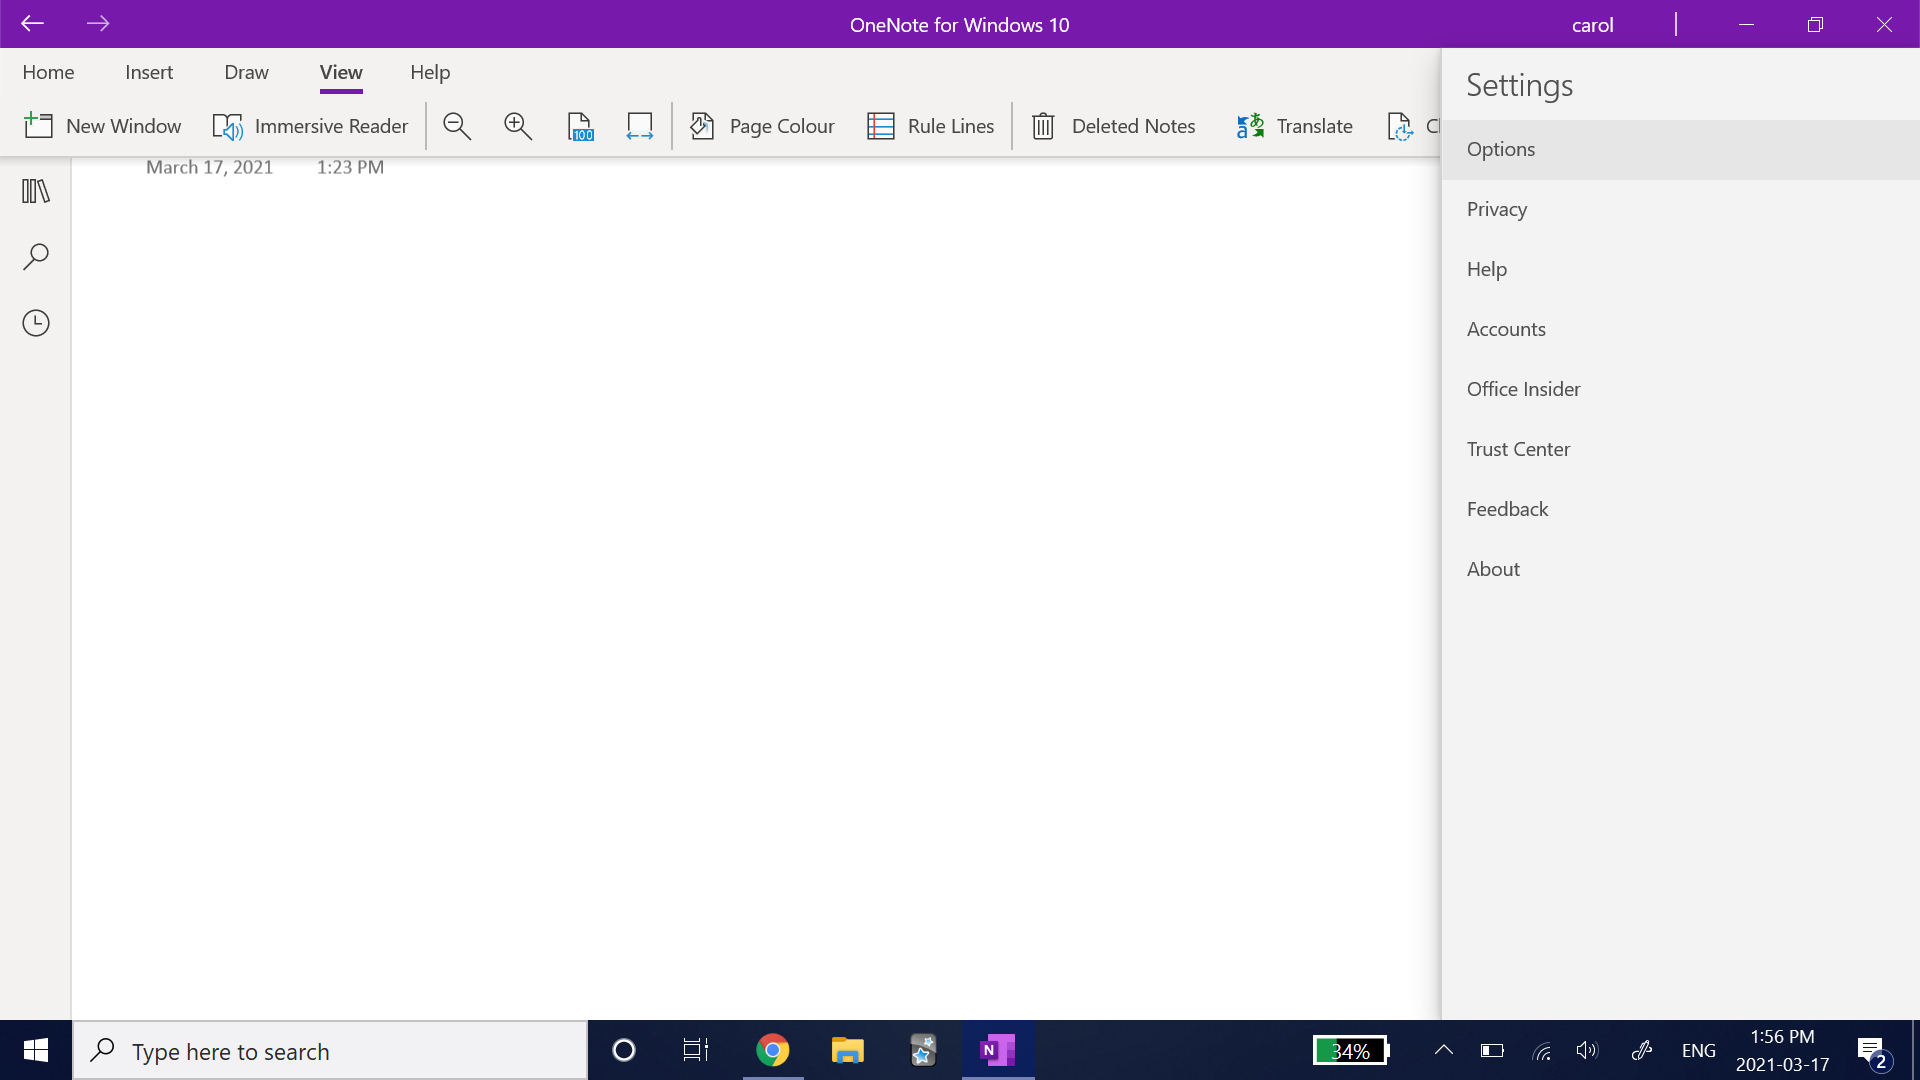Viewport: 1920px width, 1080px height.
Task: Open a New Window
Action: click(x=103, y=126)
